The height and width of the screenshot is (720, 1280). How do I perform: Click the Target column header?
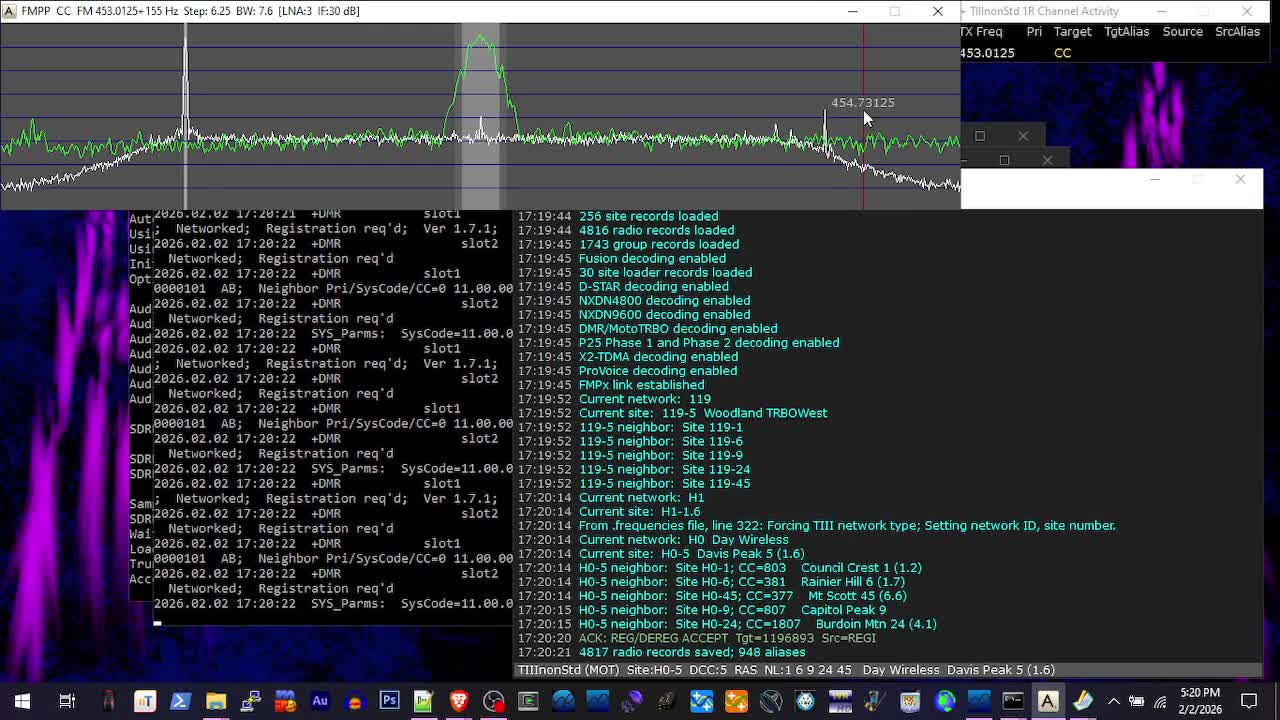[x=1072, y=32]
